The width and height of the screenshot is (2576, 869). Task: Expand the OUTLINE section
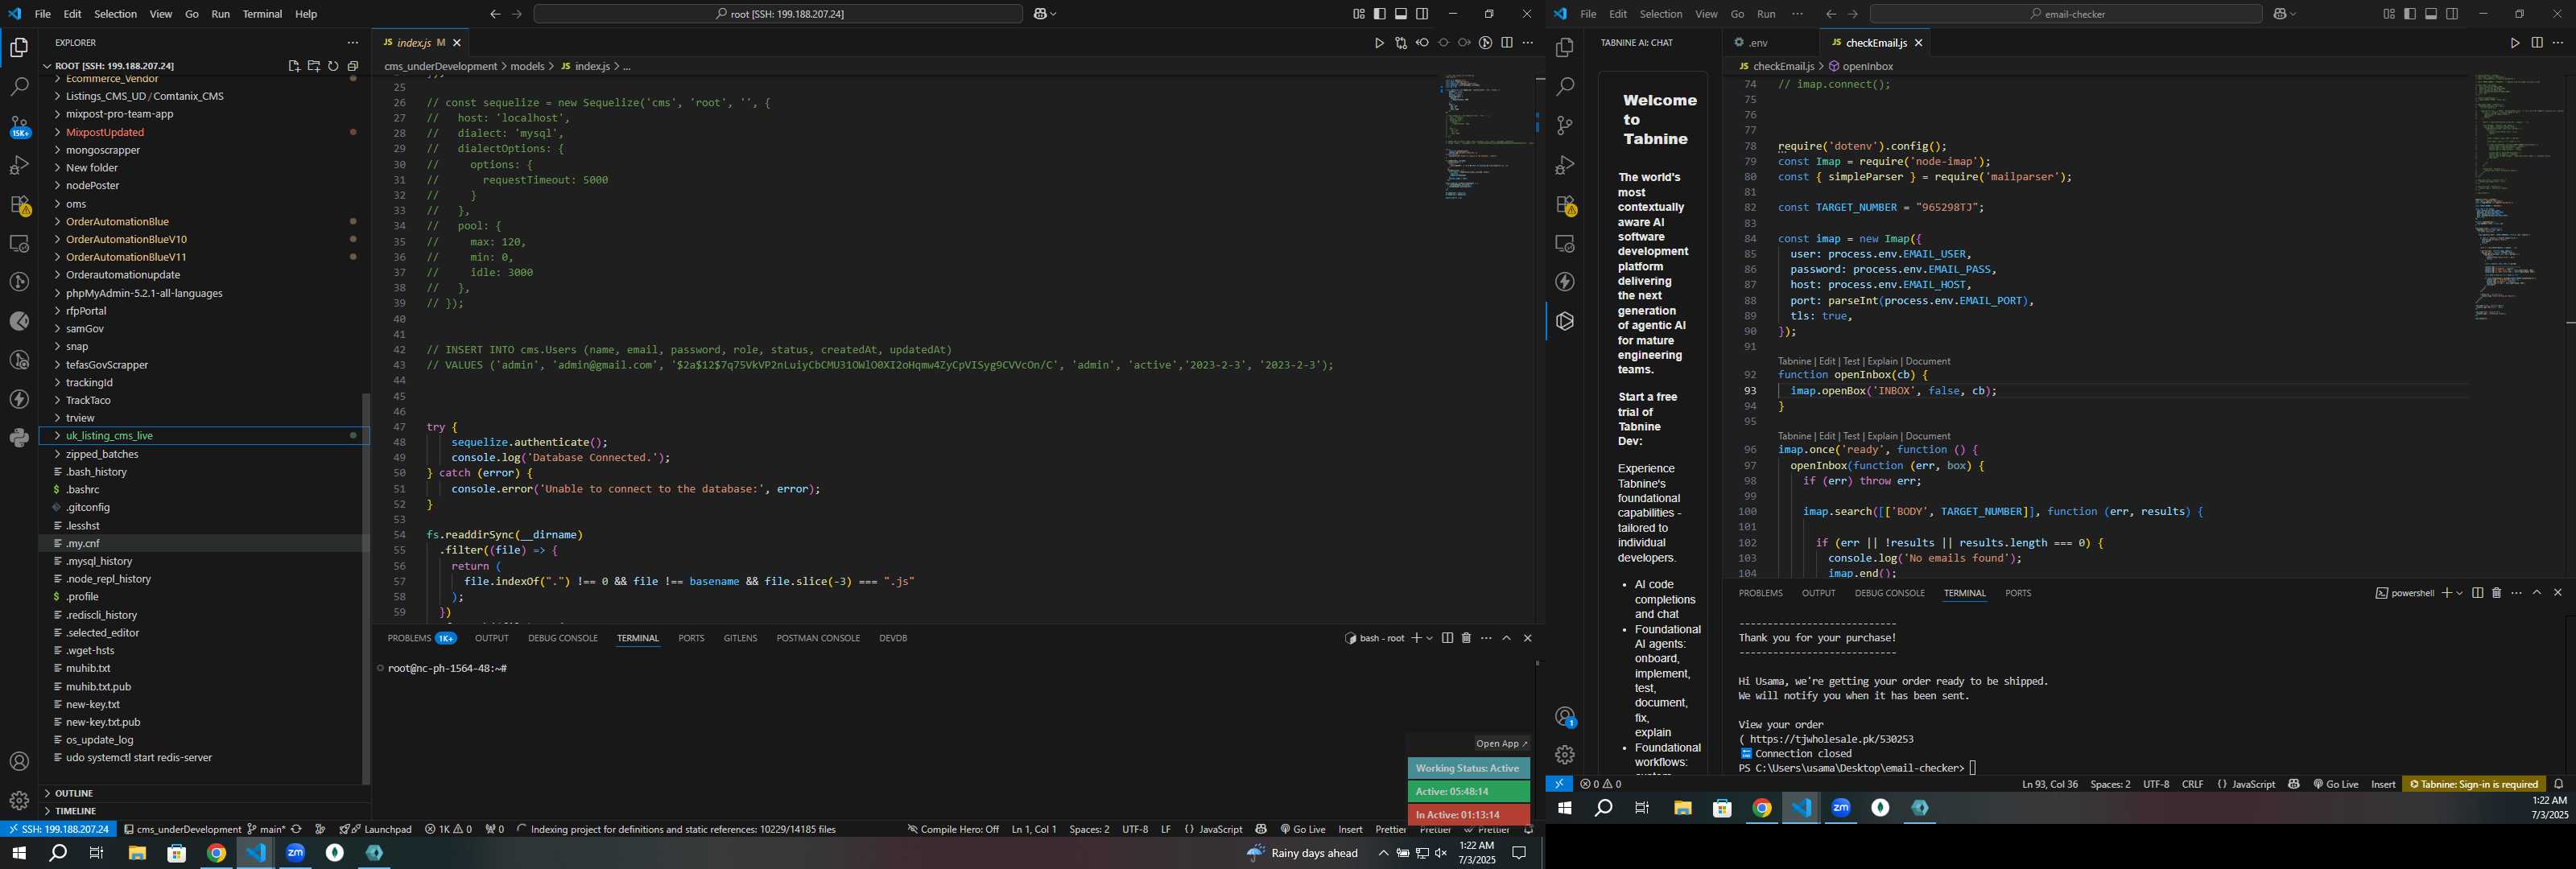[204, 793]
